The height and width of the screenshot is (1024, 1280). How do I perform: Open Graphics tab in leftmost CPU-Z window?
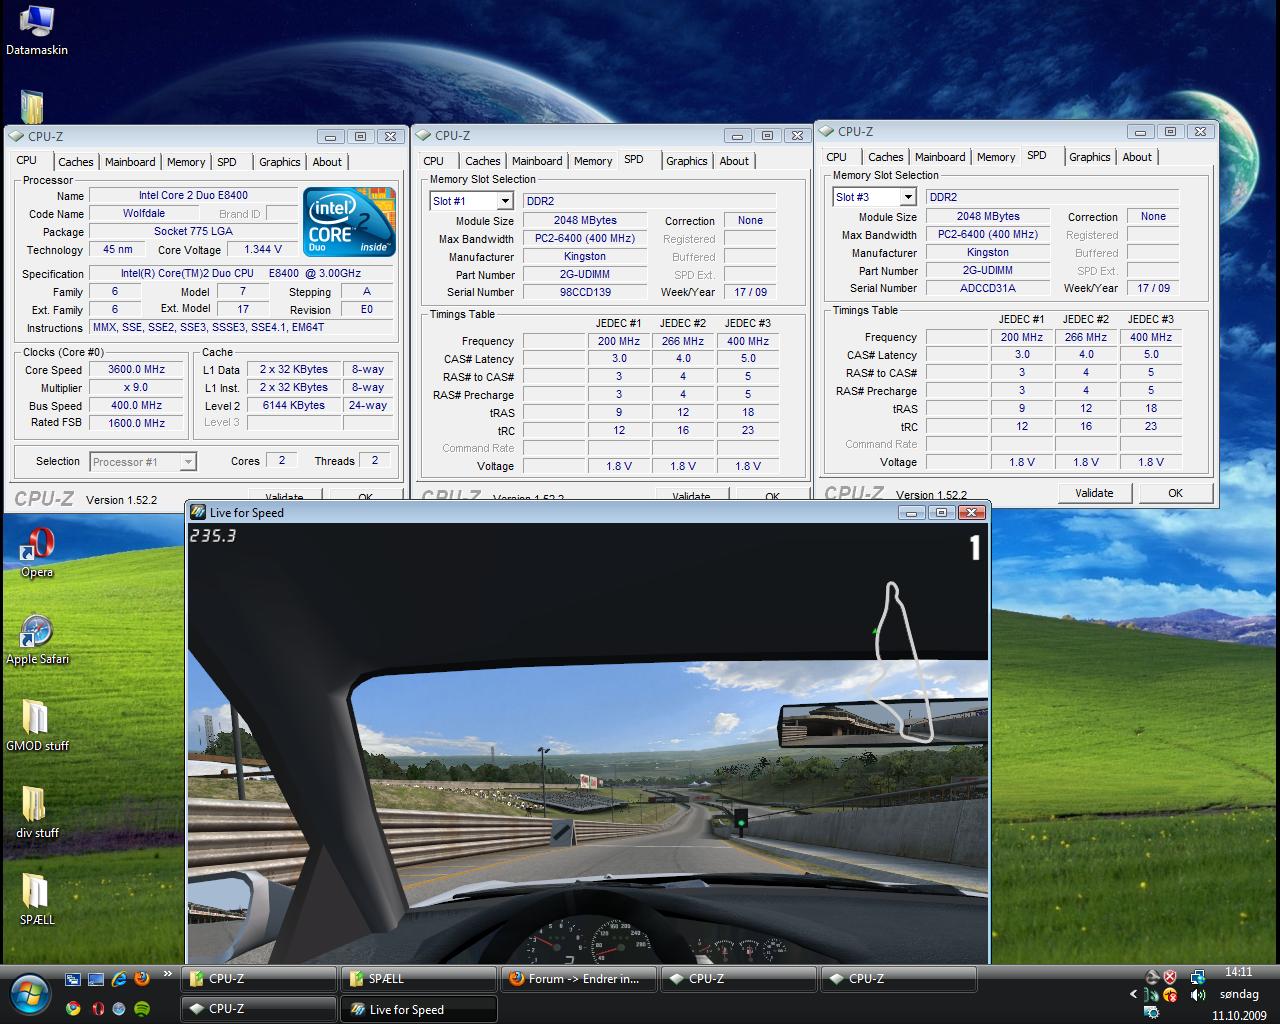(280, 162)
